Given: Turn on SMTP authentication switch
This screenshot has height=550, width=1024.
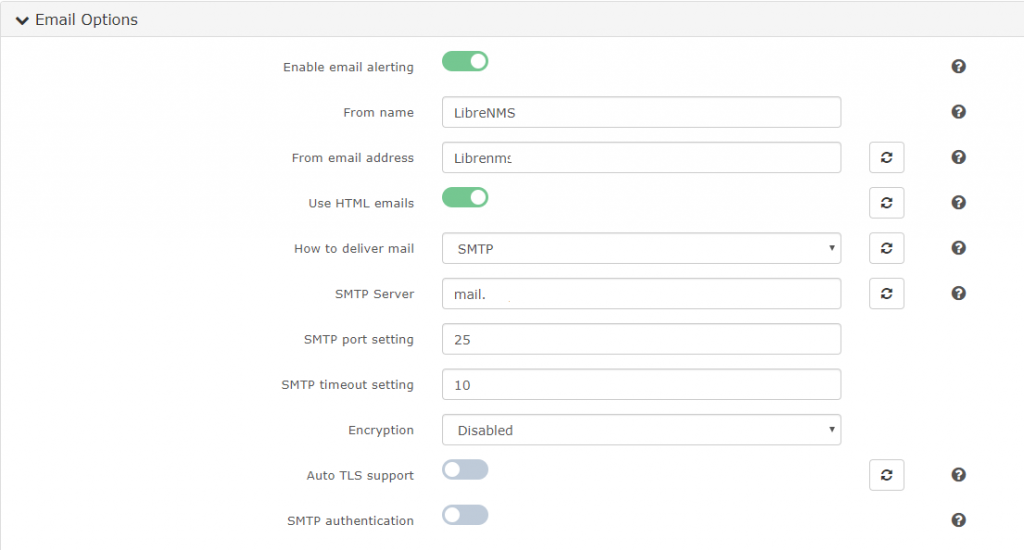Looking at the screenshot, I should [x=465, y=515].
